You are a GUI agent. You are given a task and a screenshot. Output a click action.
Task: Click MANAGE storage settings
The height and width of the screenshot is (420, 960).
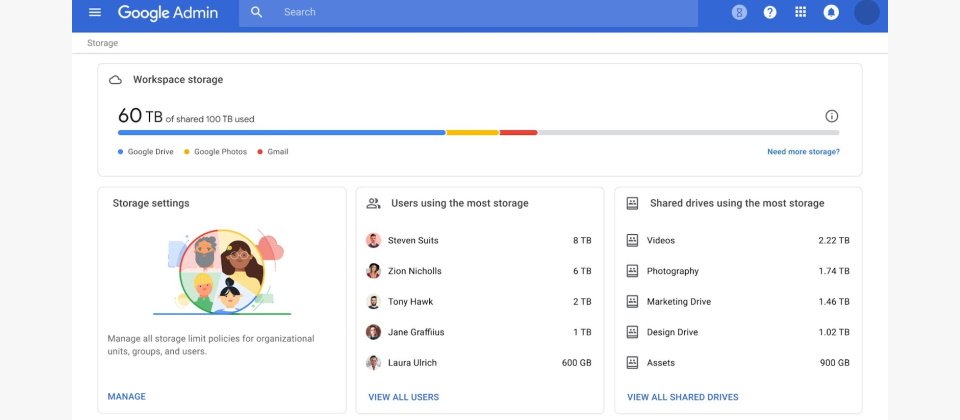127,397
